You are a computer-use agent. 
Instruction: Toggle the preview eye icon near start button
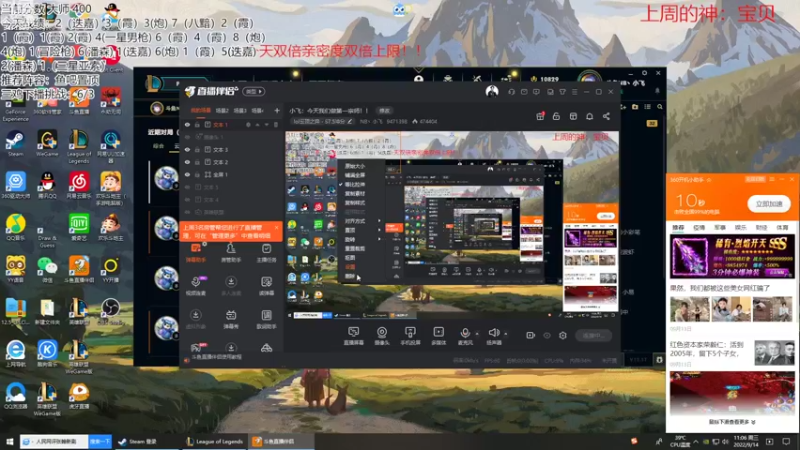[547, 335]
